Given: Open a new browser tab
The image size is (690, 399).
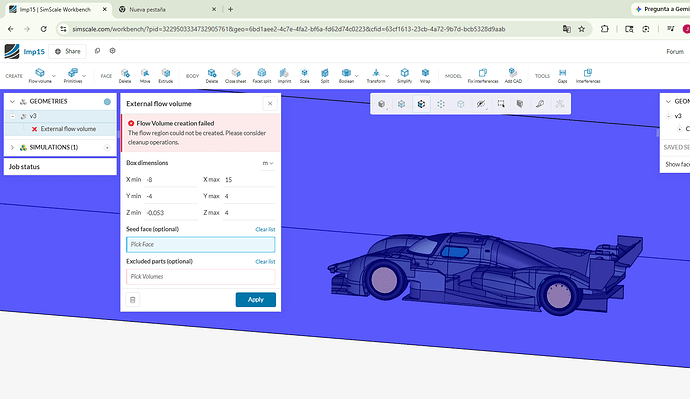Looking at the screenshot, I should [230, 9].
